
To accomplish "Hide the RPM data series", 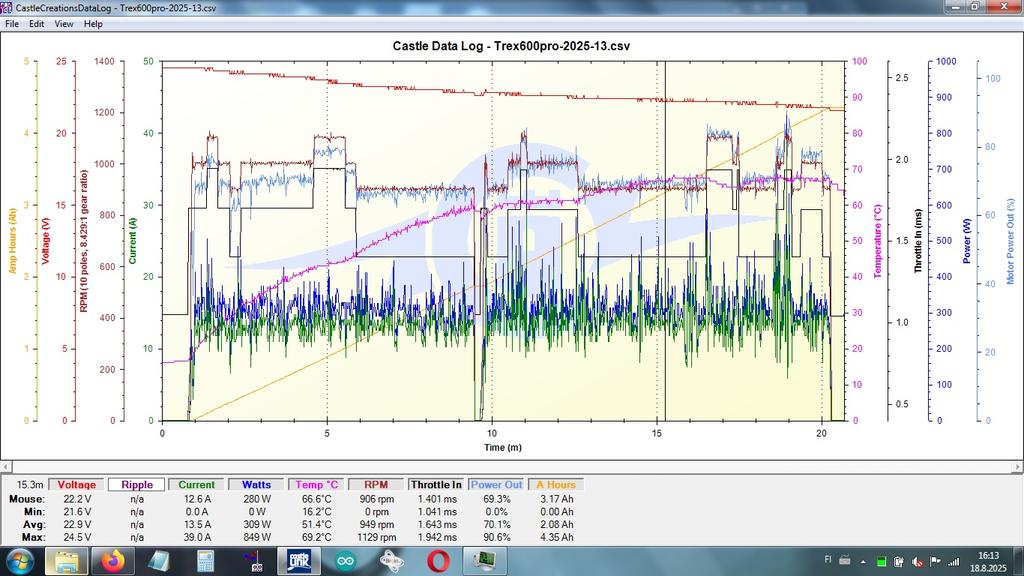I will [x=376, y=485].
